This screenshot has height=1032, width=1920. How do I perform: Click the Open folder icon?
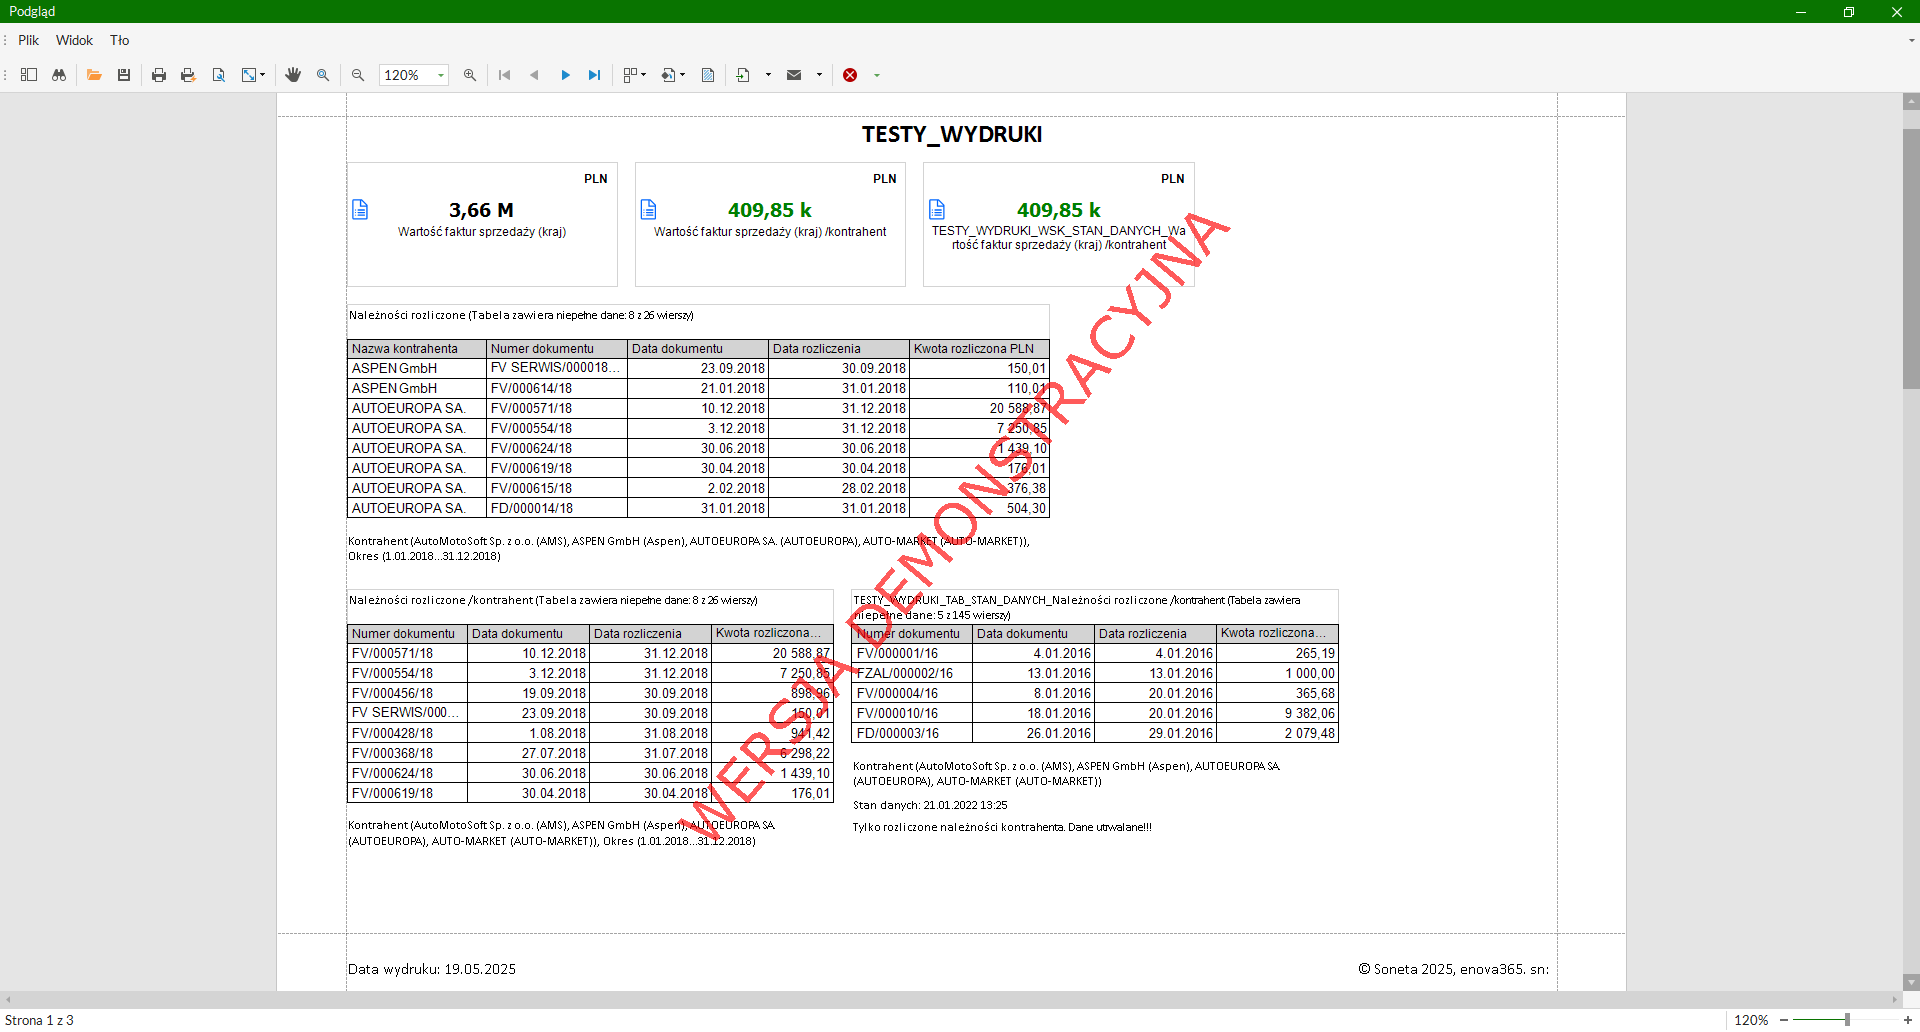point(94,75)
